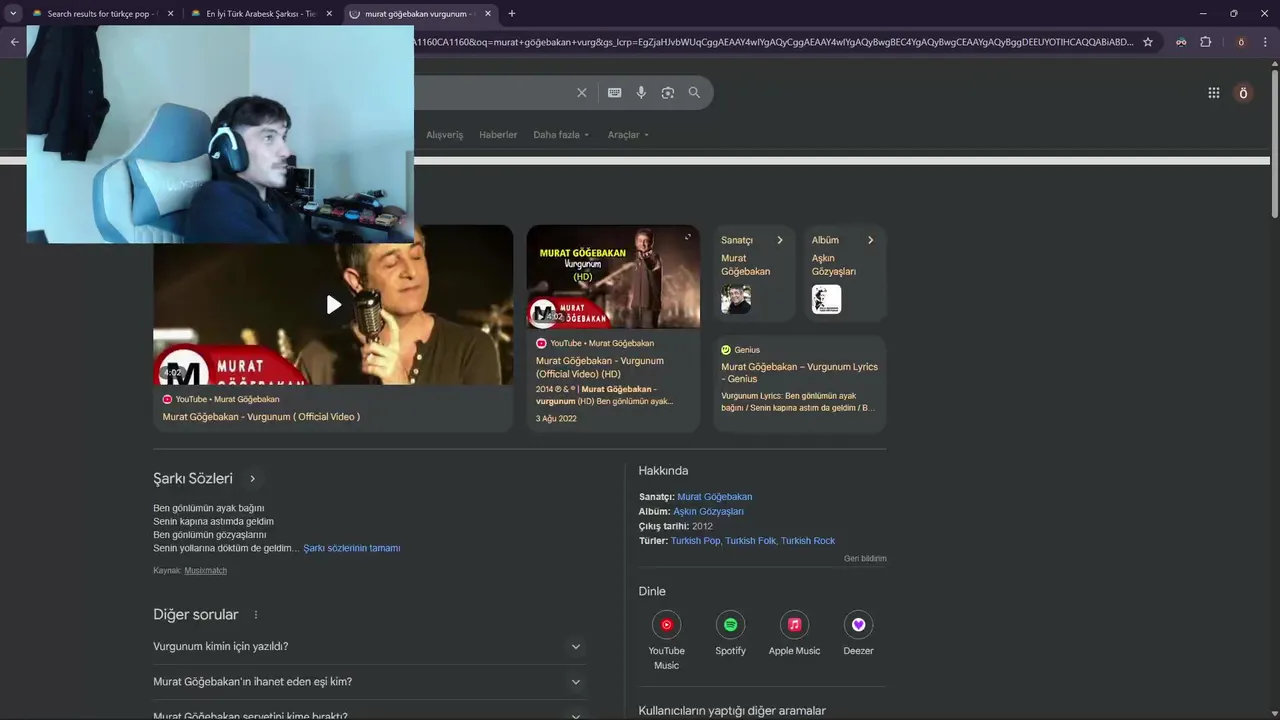This screenshot has height=720, width=1280.
Task: Go back with the browser back arrow
Action: [x=14, y=42]
